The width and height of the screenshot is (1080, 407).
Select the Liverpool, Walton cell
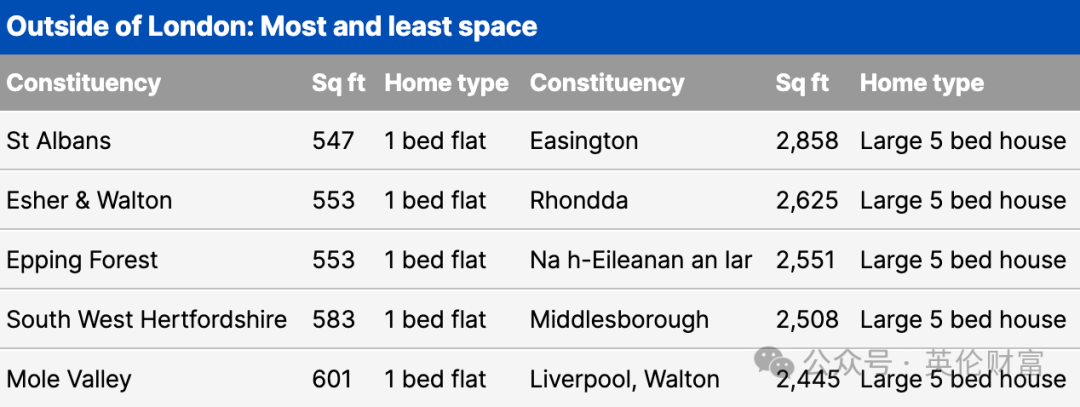point(625,379)
